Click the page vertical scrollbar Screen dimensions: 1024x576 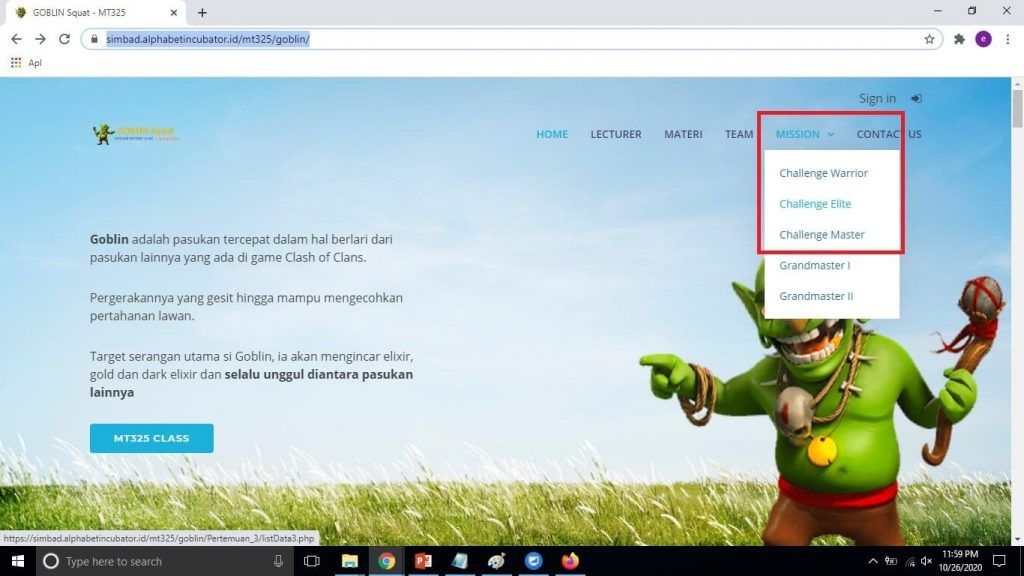(x=1017, y=300)
